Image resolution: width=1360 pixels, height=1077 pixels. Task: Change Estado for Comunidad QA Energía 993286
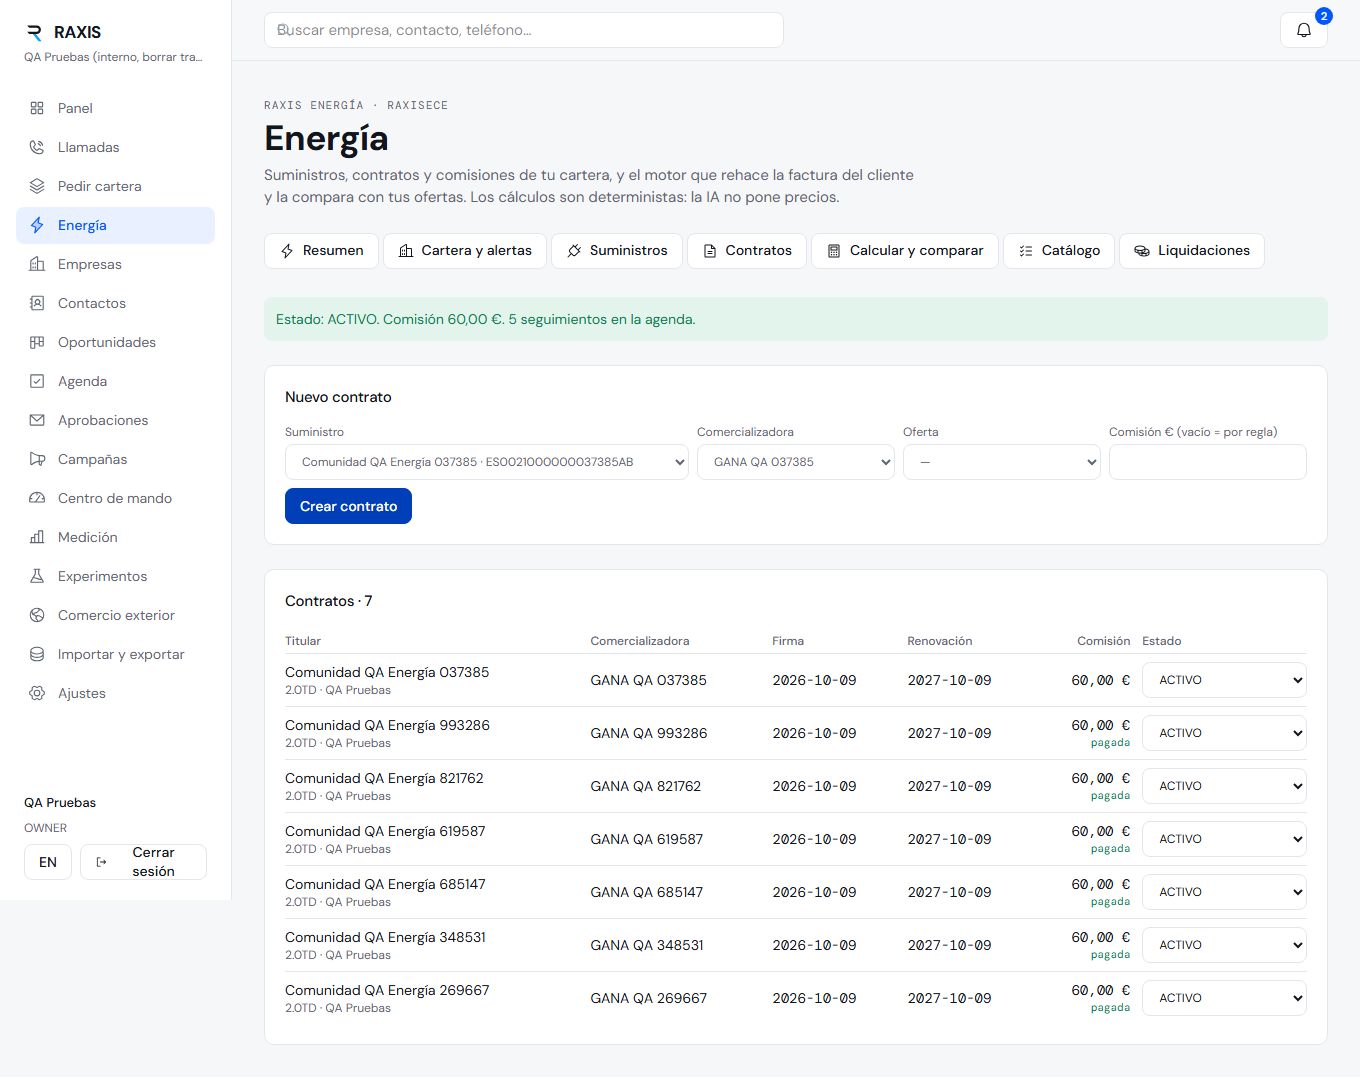point(1224,733)
